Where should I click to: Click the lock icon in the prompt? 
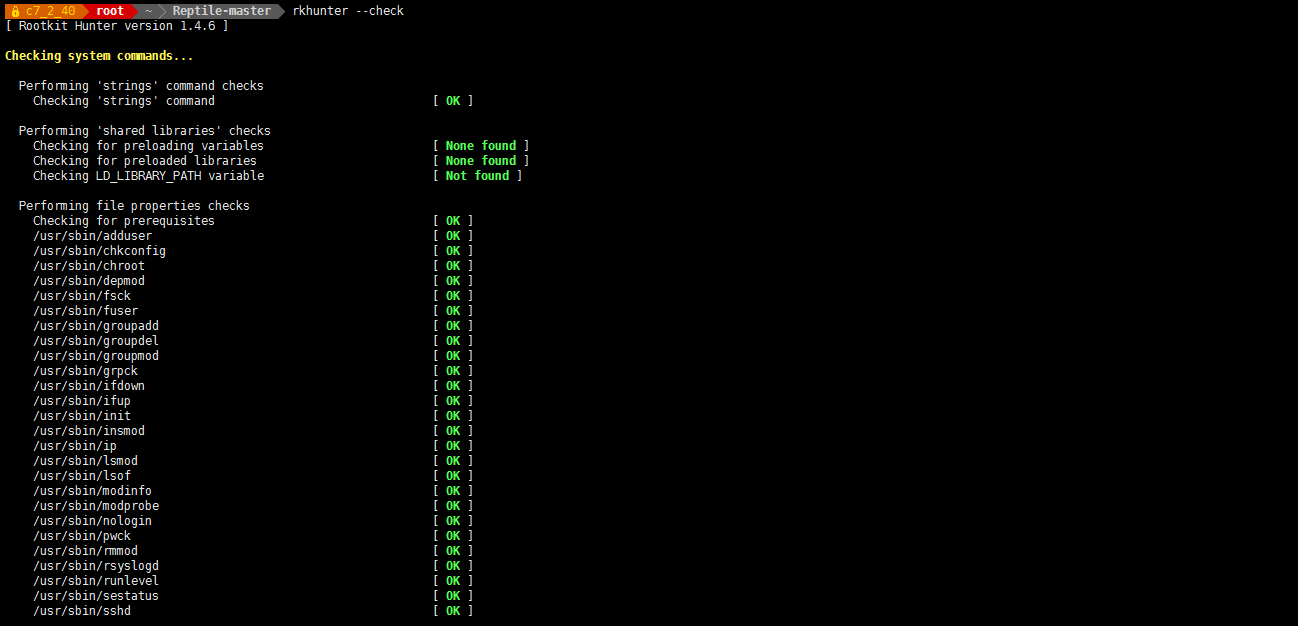pos(15,11)
